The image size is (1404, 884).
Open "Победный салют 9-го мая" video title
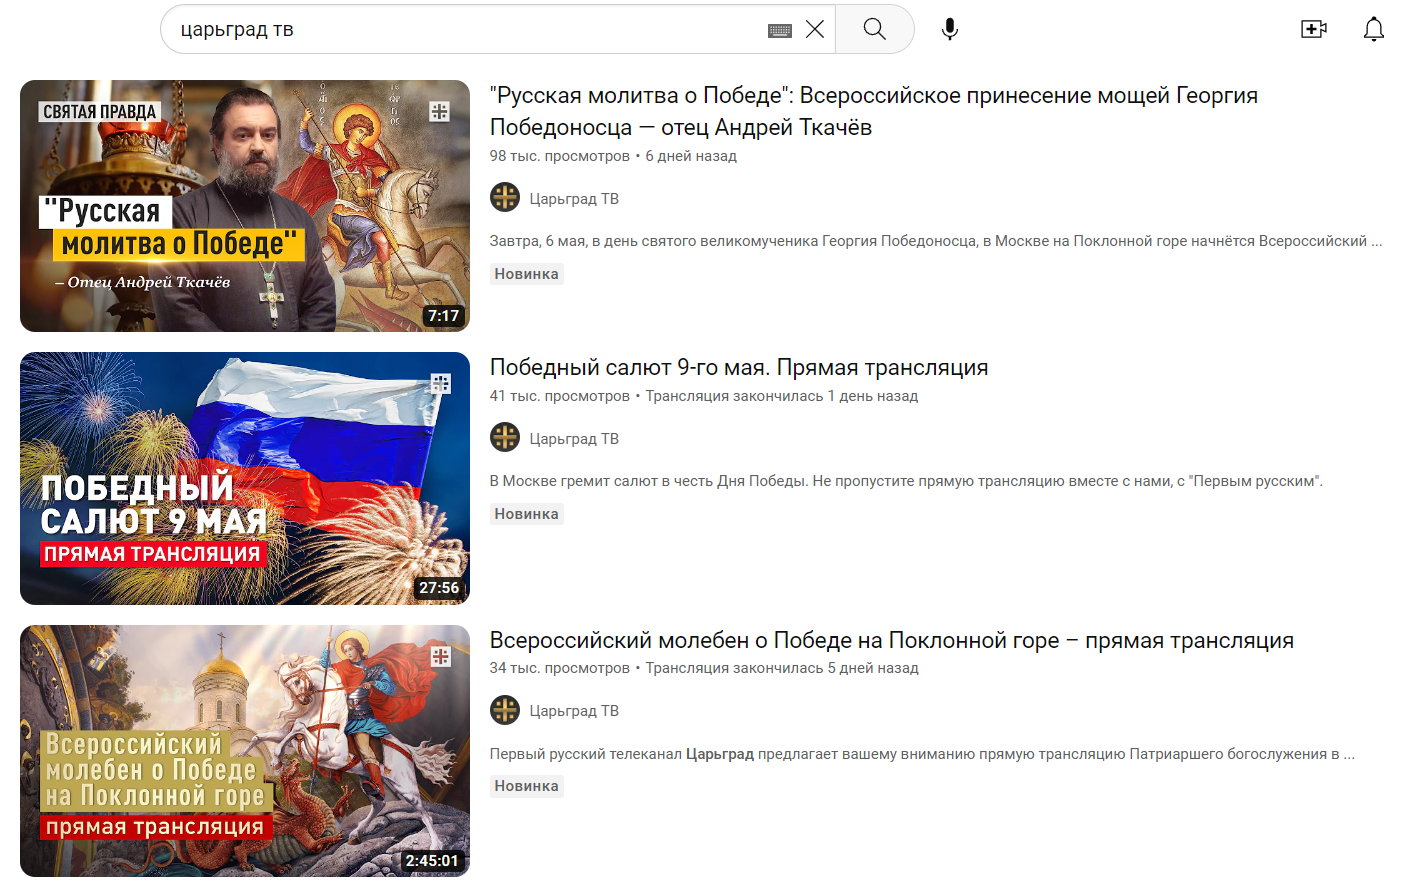tap(739, 367)
